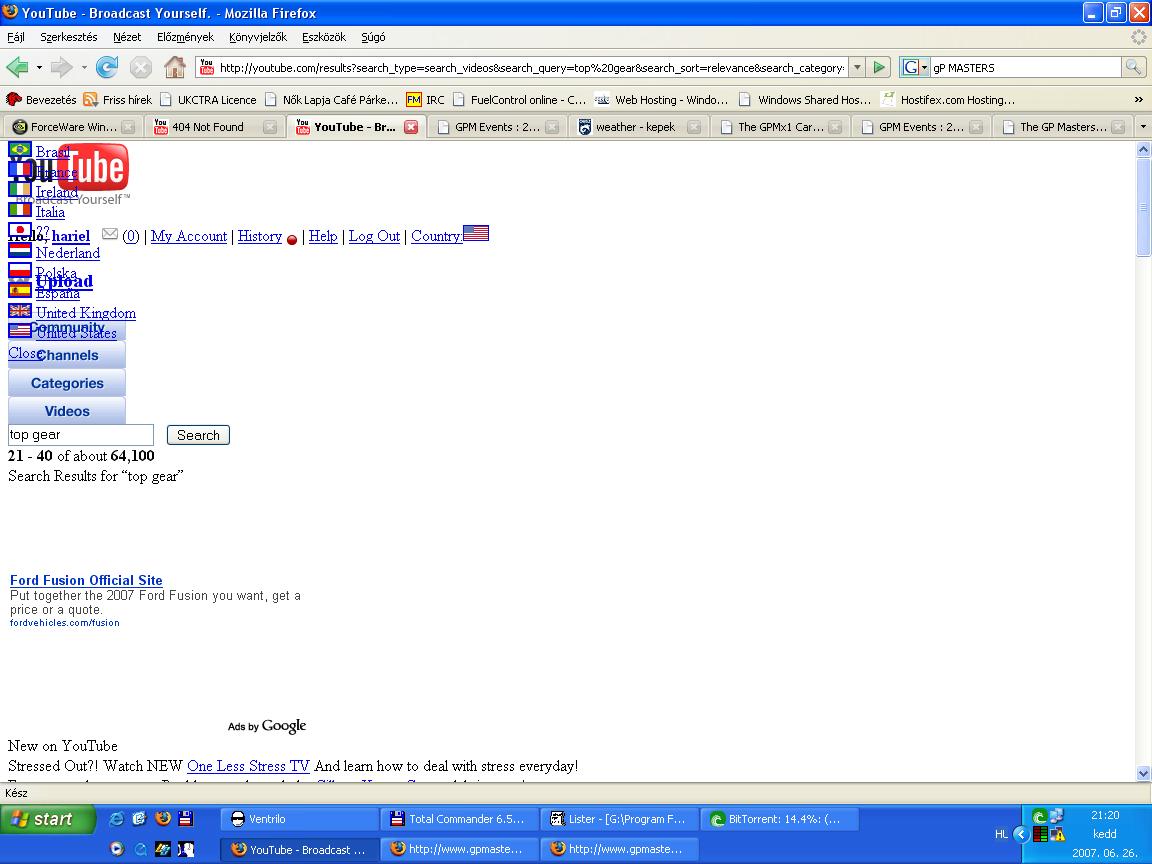Image resolution: width=1152 pixels, height=864 pixels.
Task: Open the Eszközök menu
Action: tap(323, 37)
